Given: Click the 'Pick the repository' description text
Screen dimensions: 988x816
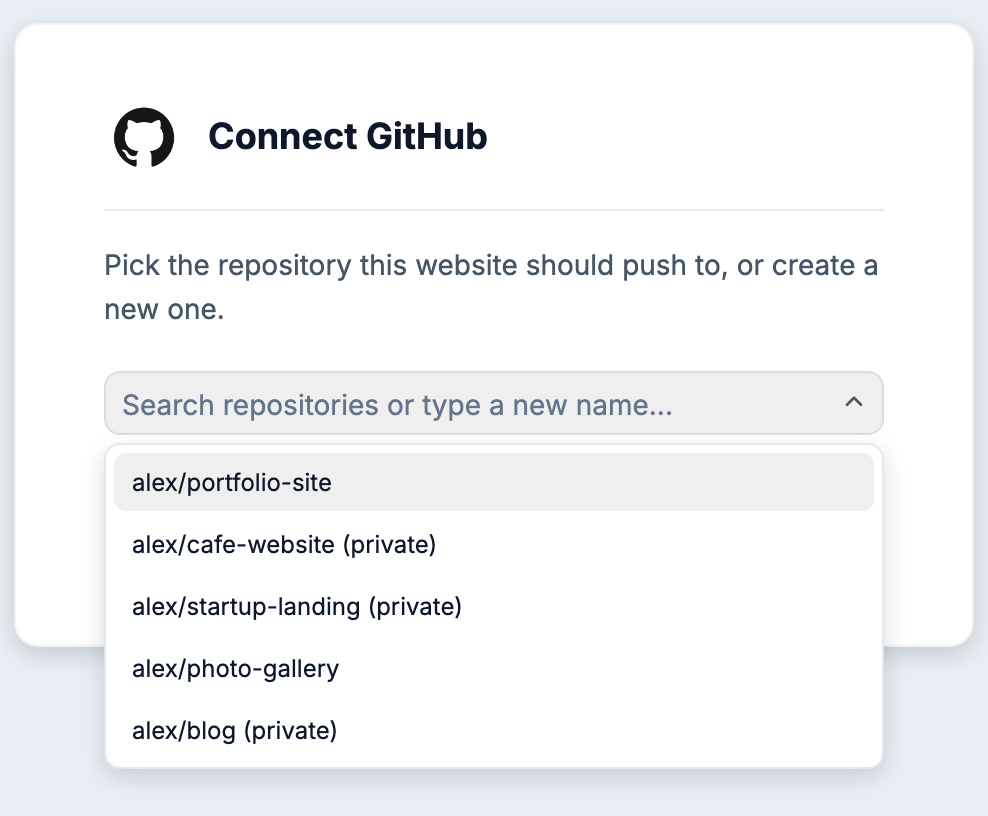Looking at the screenshot, I should coord(491,287).
